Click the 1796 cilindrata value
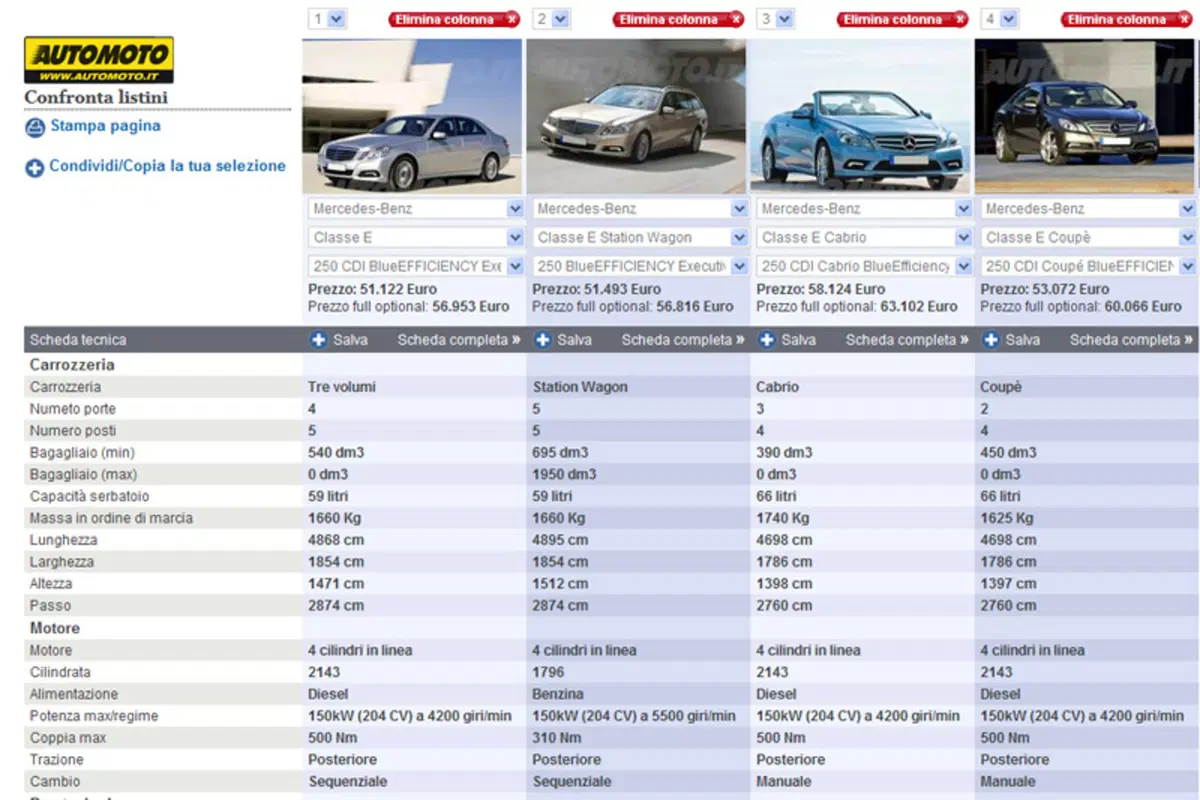Screen dimensions: 1200x800 548,672
